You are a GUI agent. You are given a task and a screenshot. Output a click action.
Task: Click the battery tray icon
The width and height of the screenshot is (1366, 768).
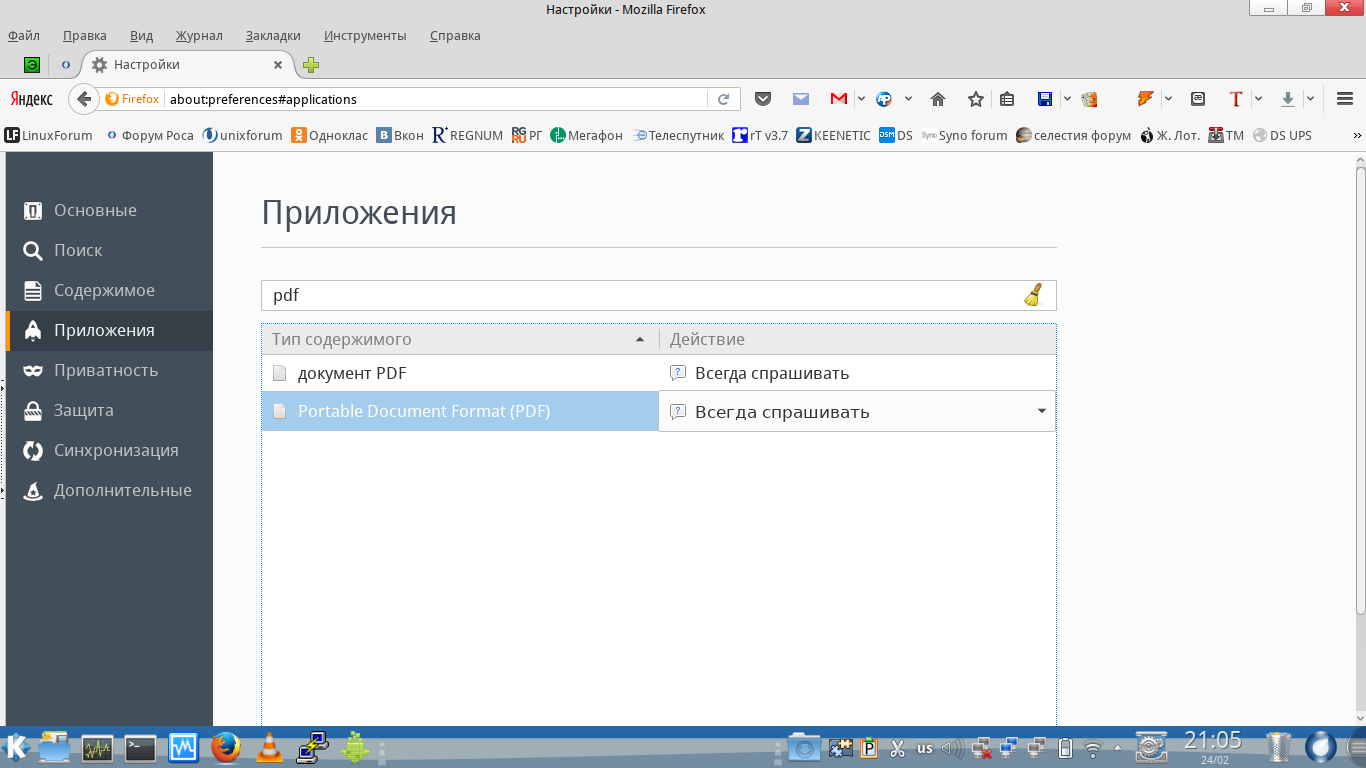1065,748
